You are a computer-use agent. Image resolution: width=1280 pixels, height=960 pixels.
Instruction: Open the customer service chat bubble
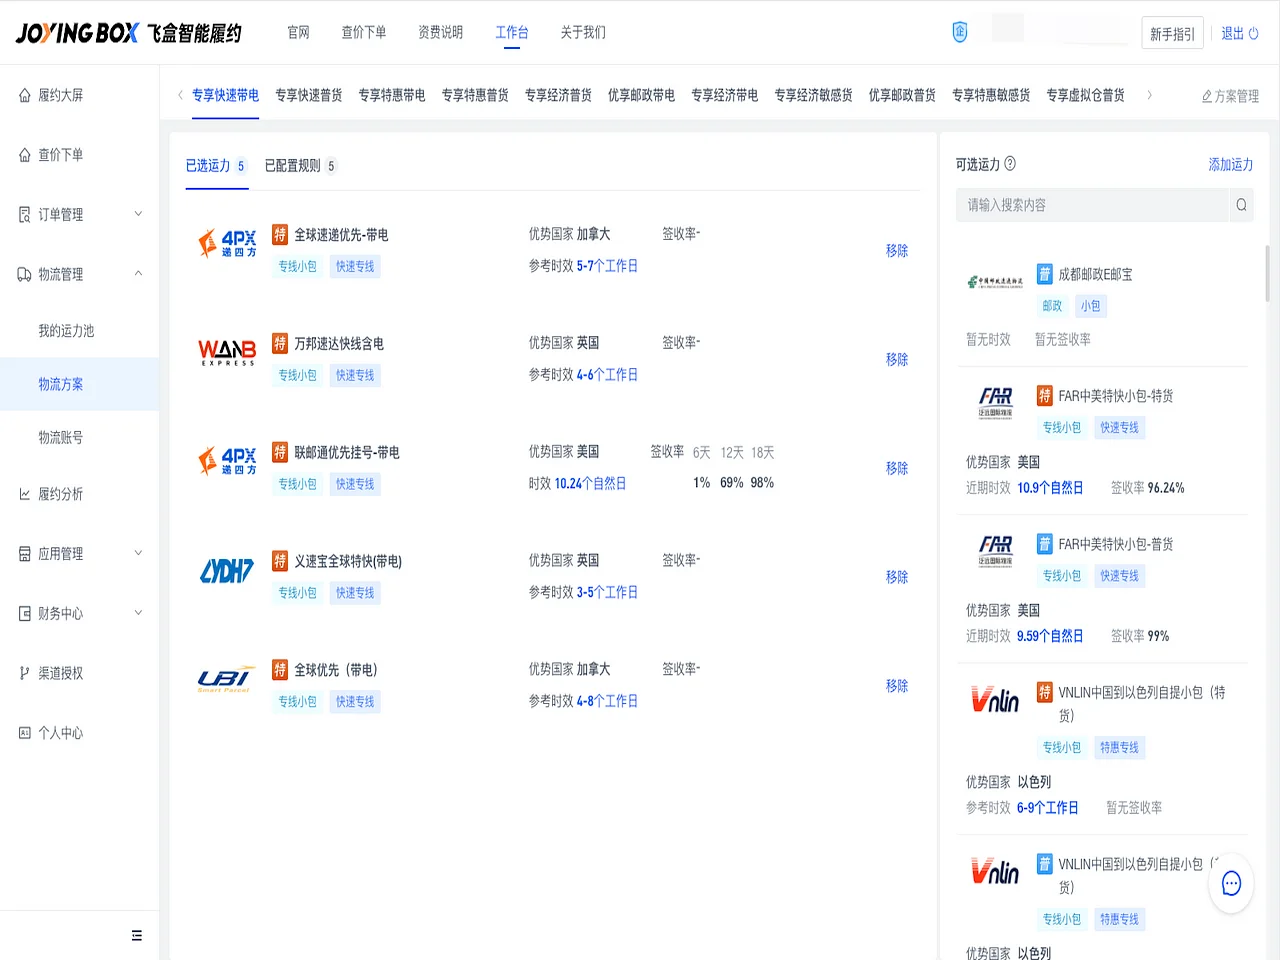click(x=1231, y=883)
